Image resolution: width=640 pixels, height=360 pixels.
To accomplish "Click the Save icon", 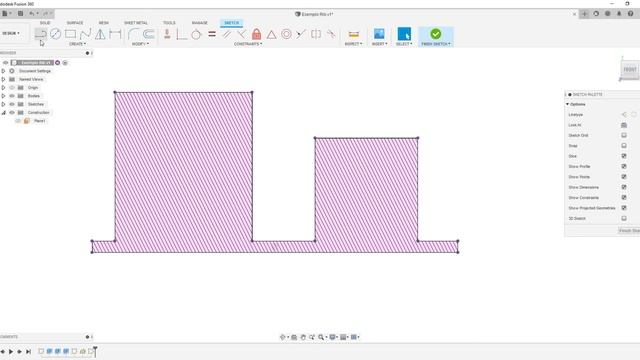I will [20, 13].
